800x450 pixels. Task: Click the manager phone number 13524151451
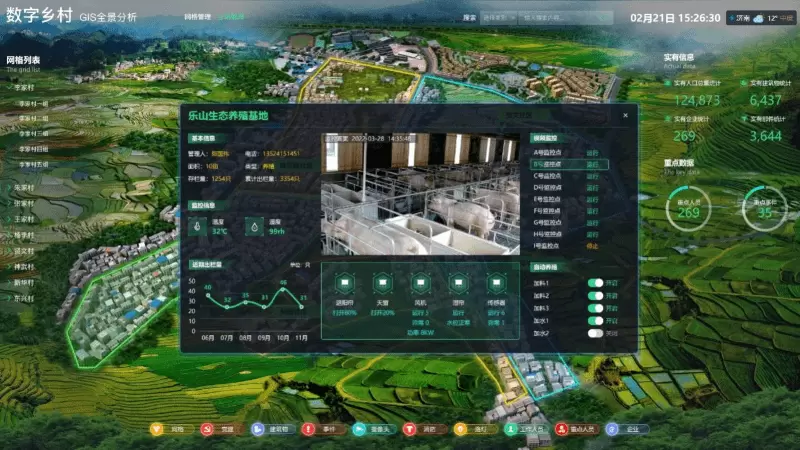pos(281,154)
